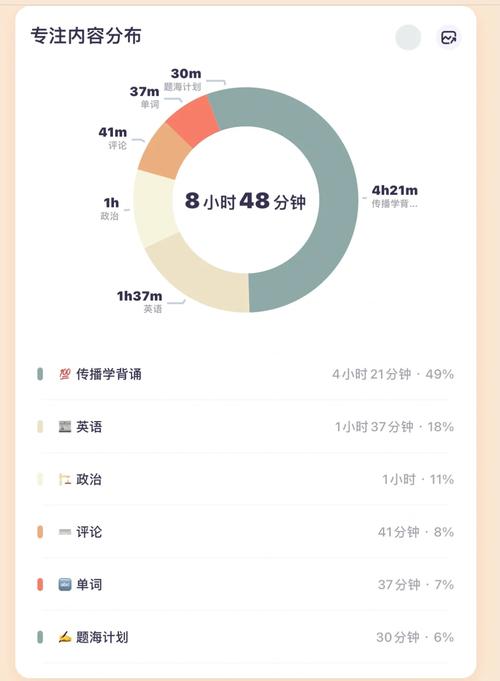This screenshot has width=500, height=681.
Task: Open the 英语 1小时37分钟 list row
Action: [x=245, y=426]
